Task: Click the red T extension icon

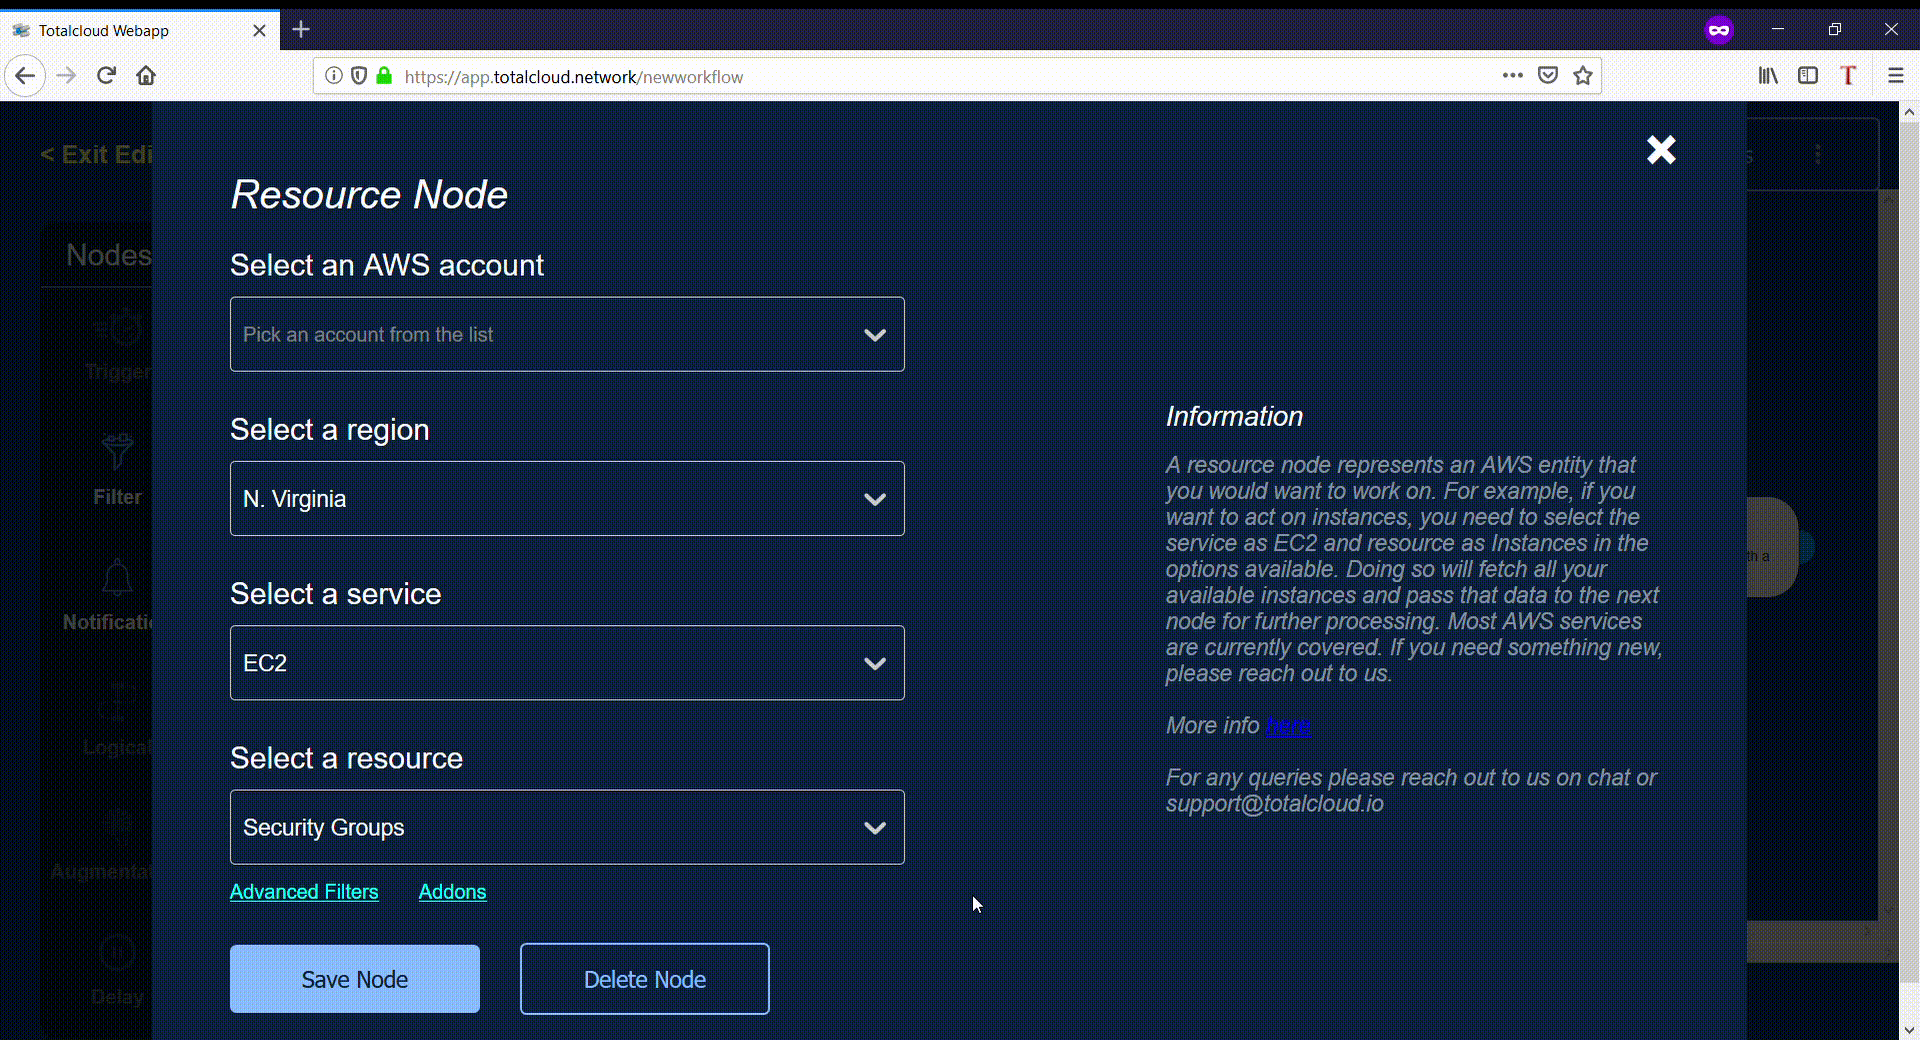Action: pos(1848,76)
